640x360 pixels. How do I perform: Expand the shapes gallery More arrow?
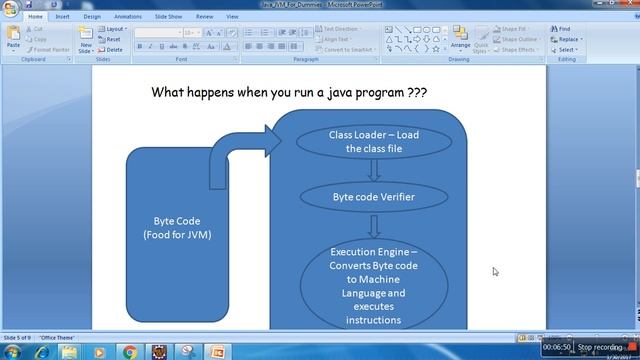pos(445,49)
